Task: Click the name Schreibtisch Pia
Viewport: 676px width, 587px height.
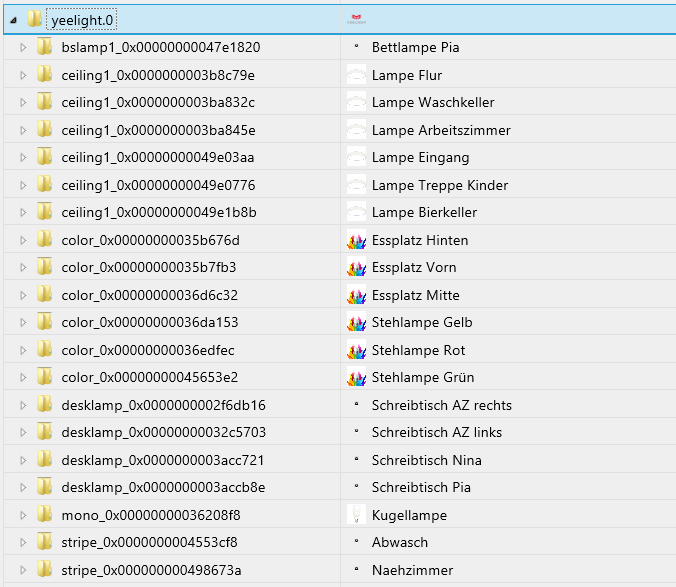Action: [422, 487]
